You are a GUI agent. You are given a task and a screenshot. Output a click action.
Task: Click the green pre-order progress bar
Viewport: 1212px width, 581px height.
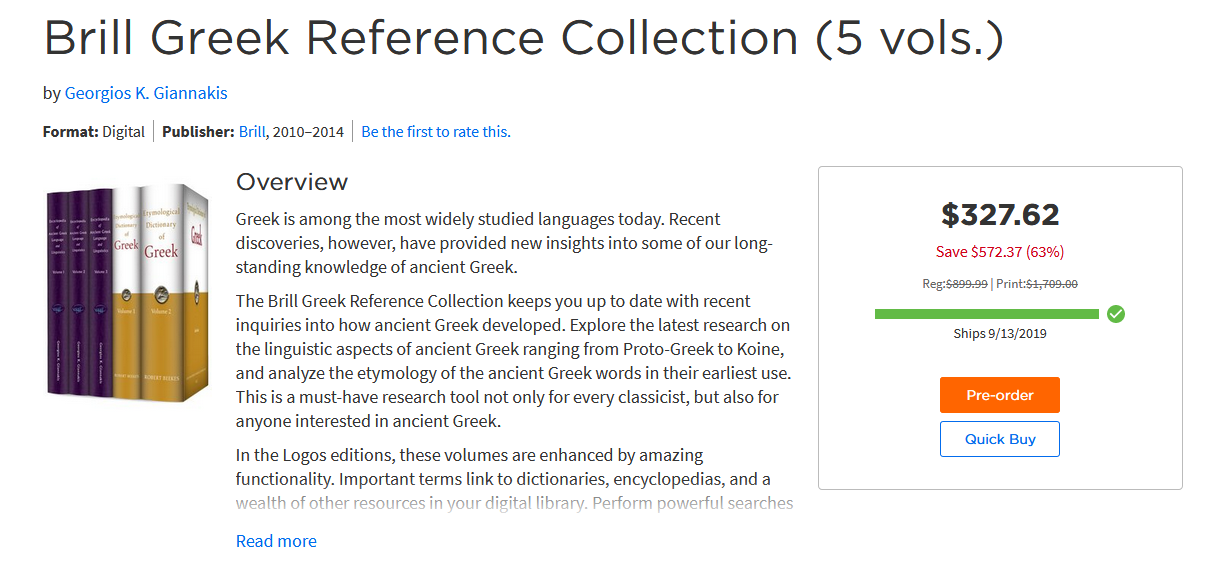coord(986,314)
